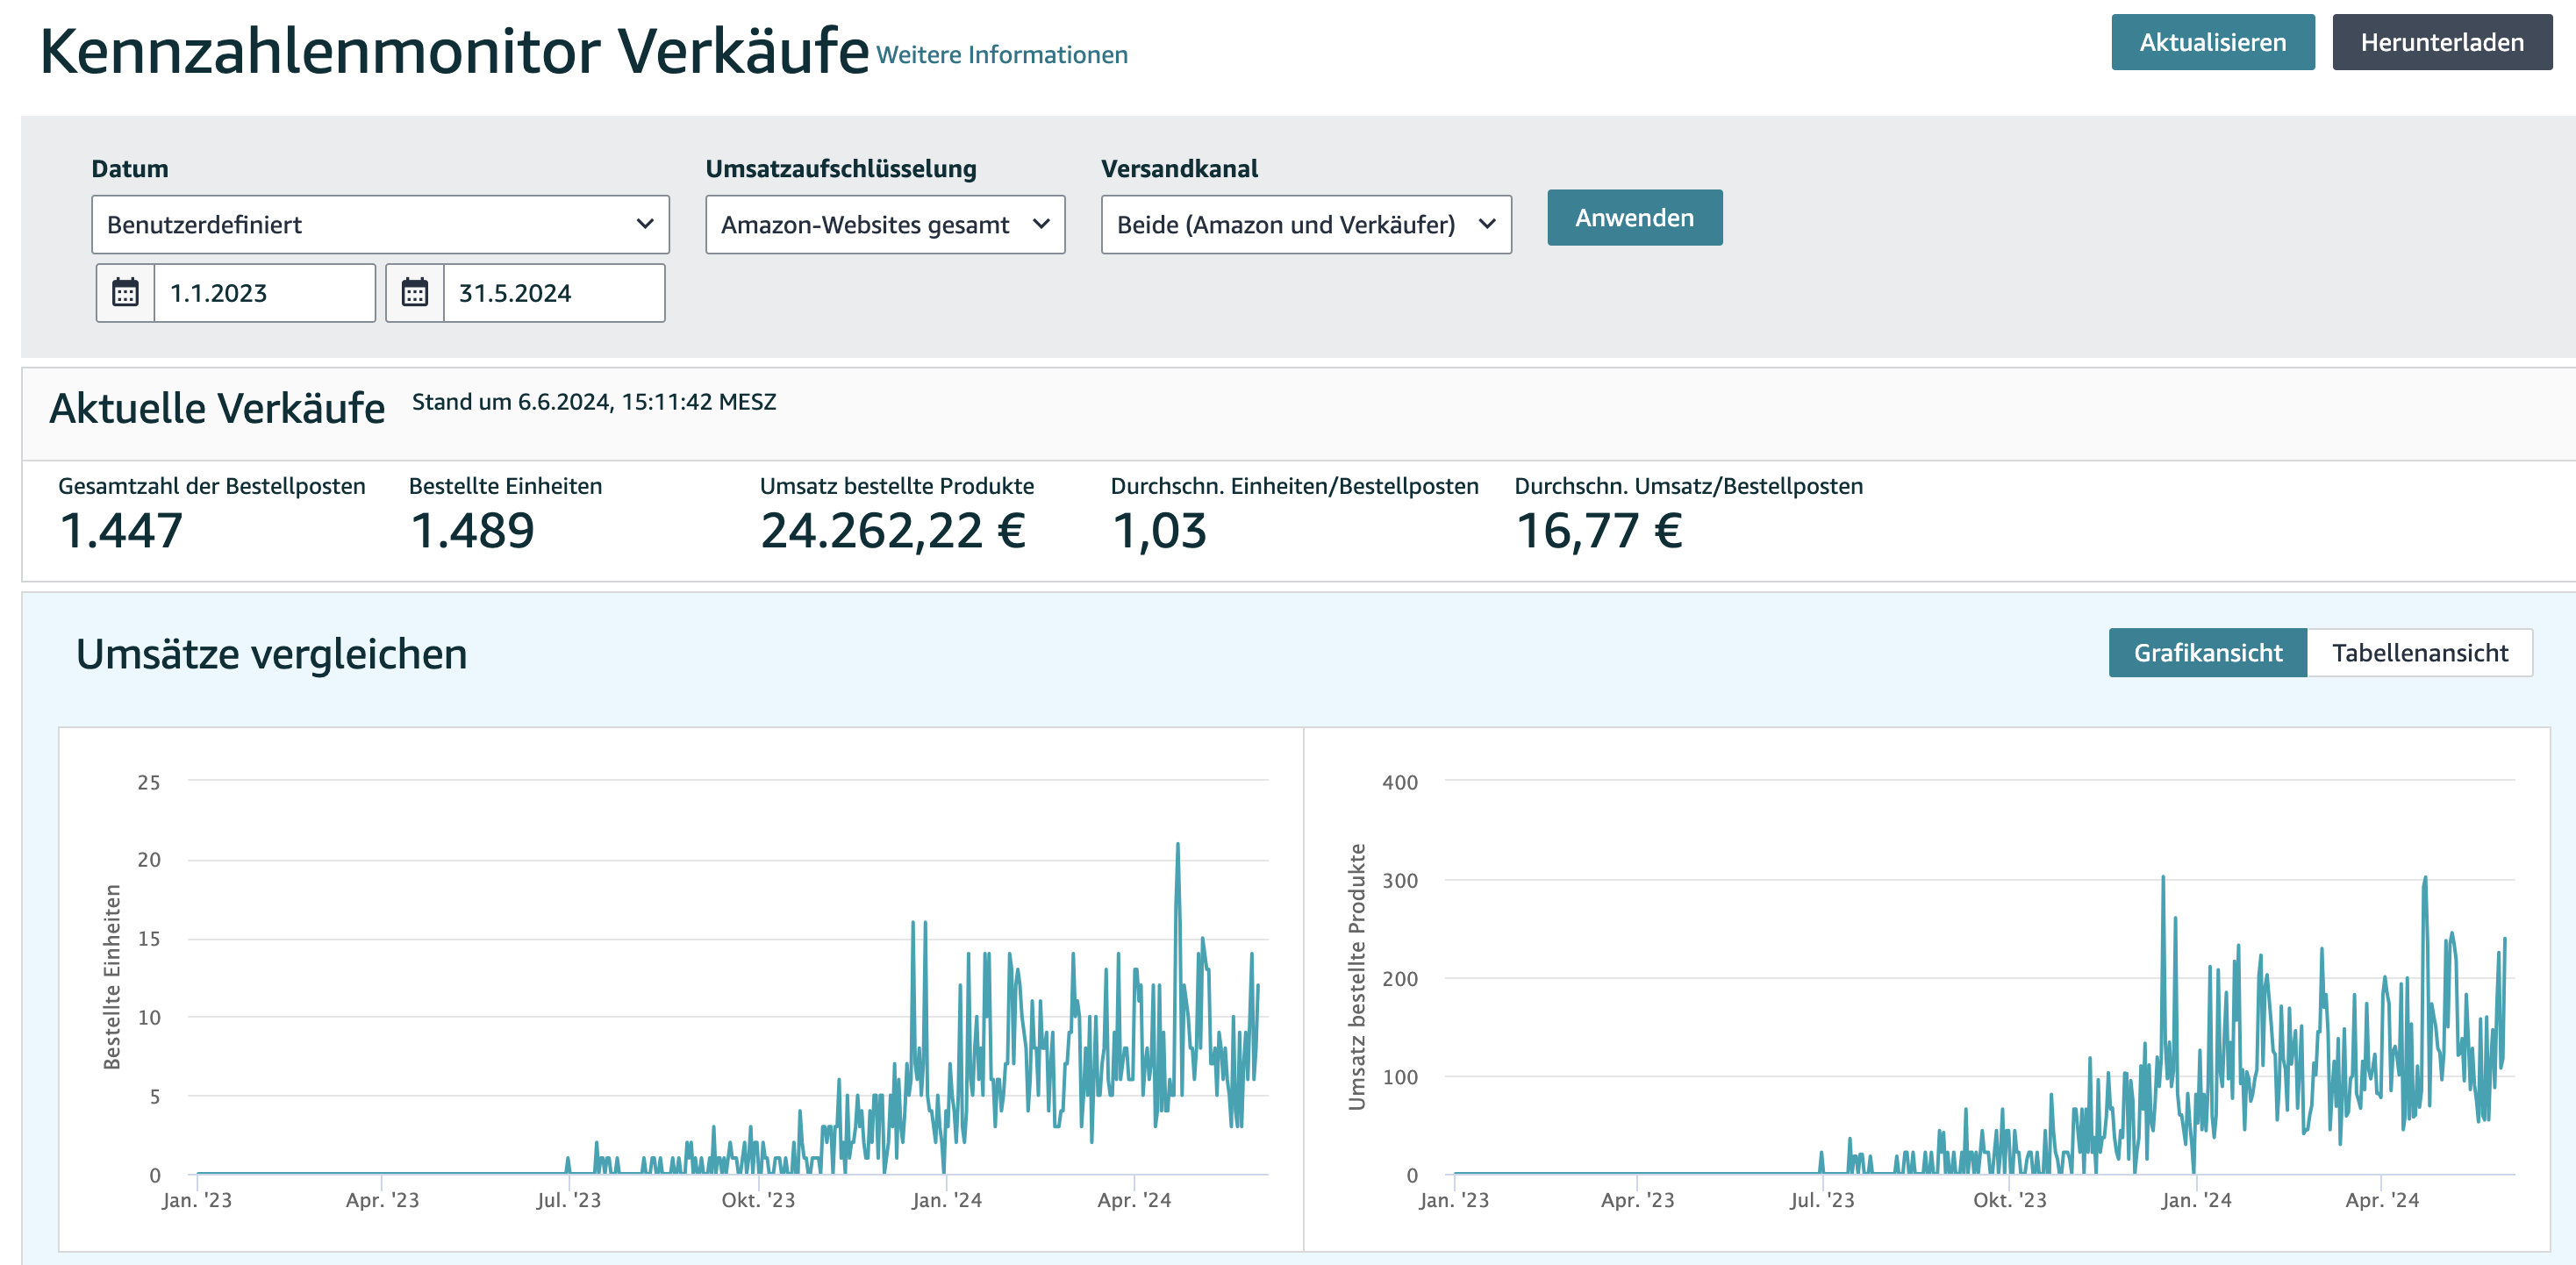Switch to the Tabellenansicht tab
2576x1265 pixels.
coord(2419,653)
